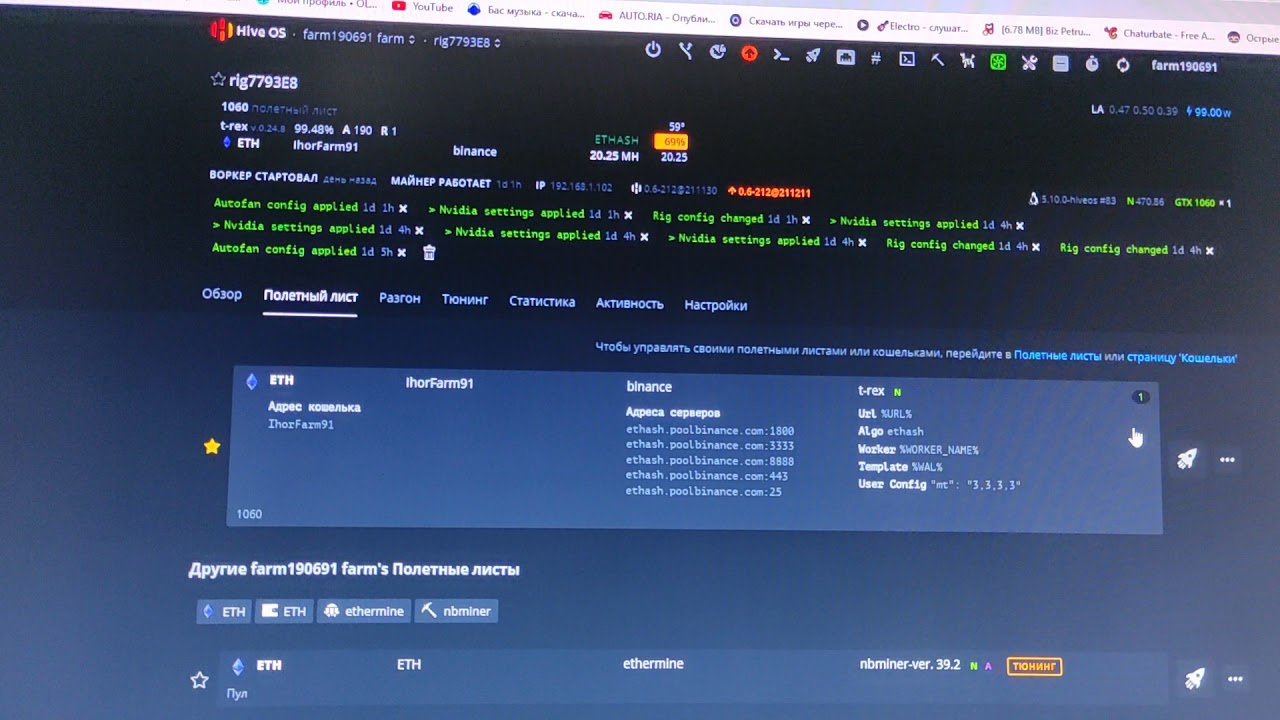Click the circular refresh arrows icon

pos(1123,65)
